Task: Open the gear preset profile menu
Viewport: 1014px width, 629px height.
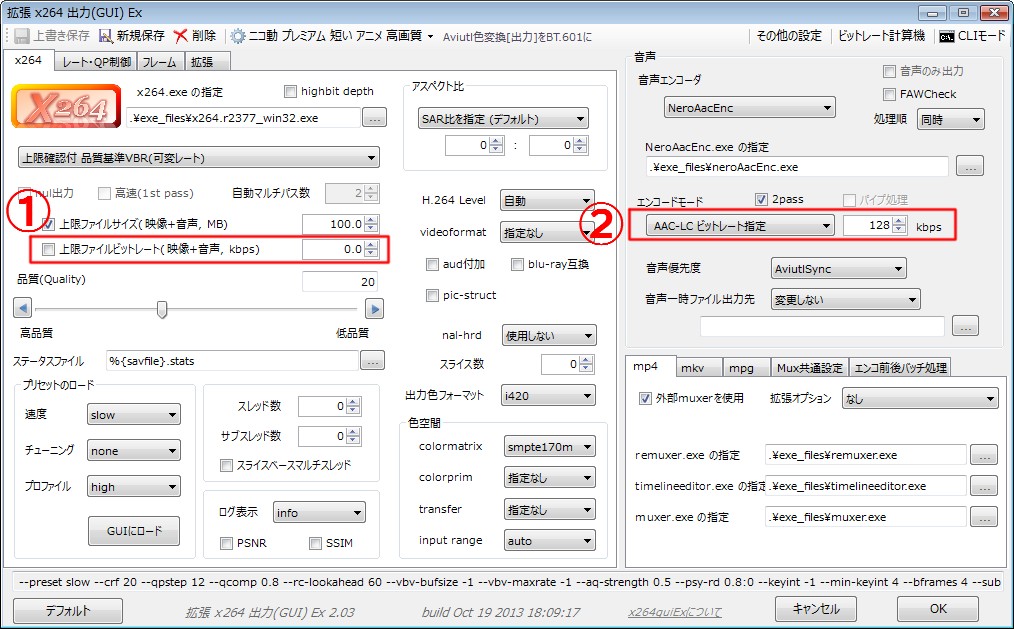Action: (238, 36)
